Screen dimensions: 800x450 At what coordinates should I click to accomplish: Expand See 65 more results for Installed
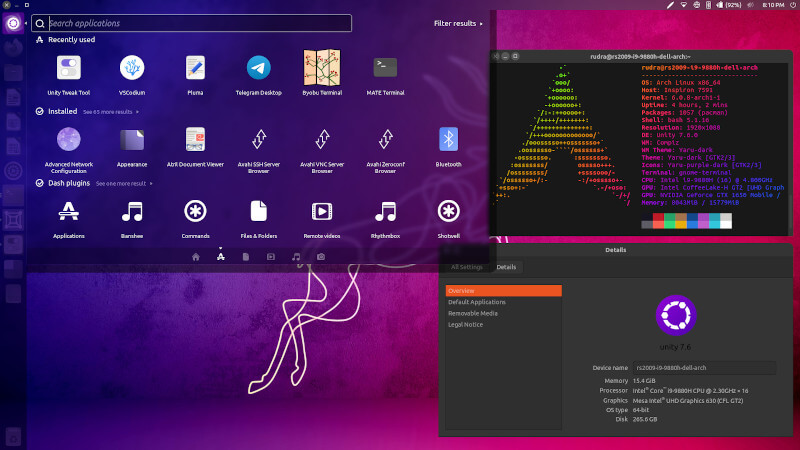(111, 112)
